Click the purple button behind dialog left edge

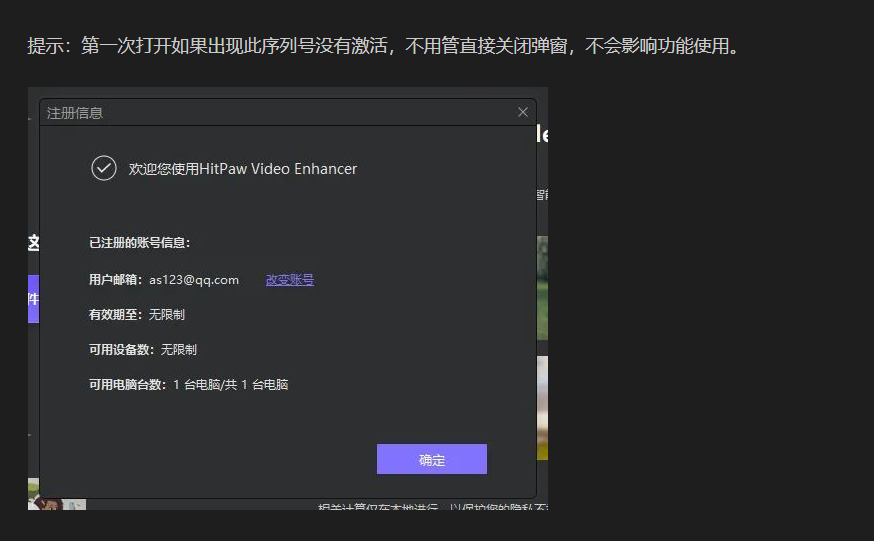33,299
